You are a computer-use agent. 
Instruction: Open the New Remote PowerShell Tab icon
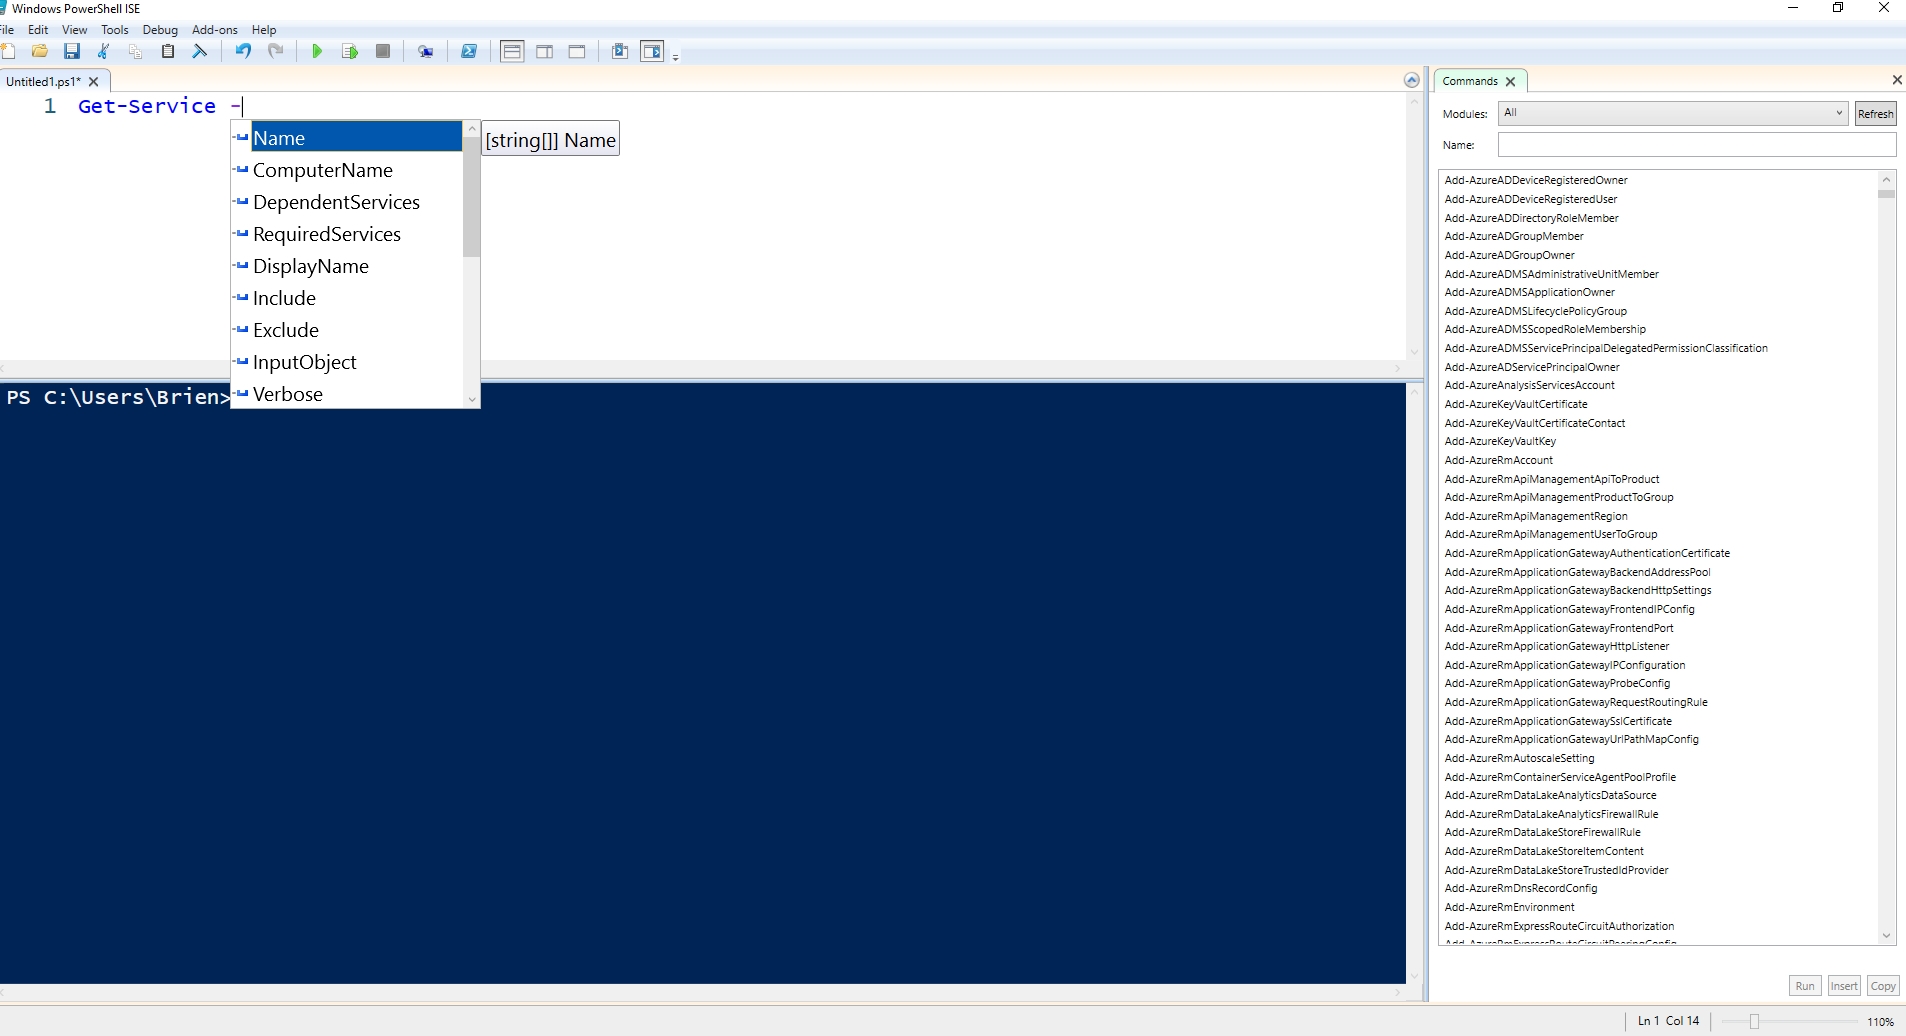(x=427, y=51)
